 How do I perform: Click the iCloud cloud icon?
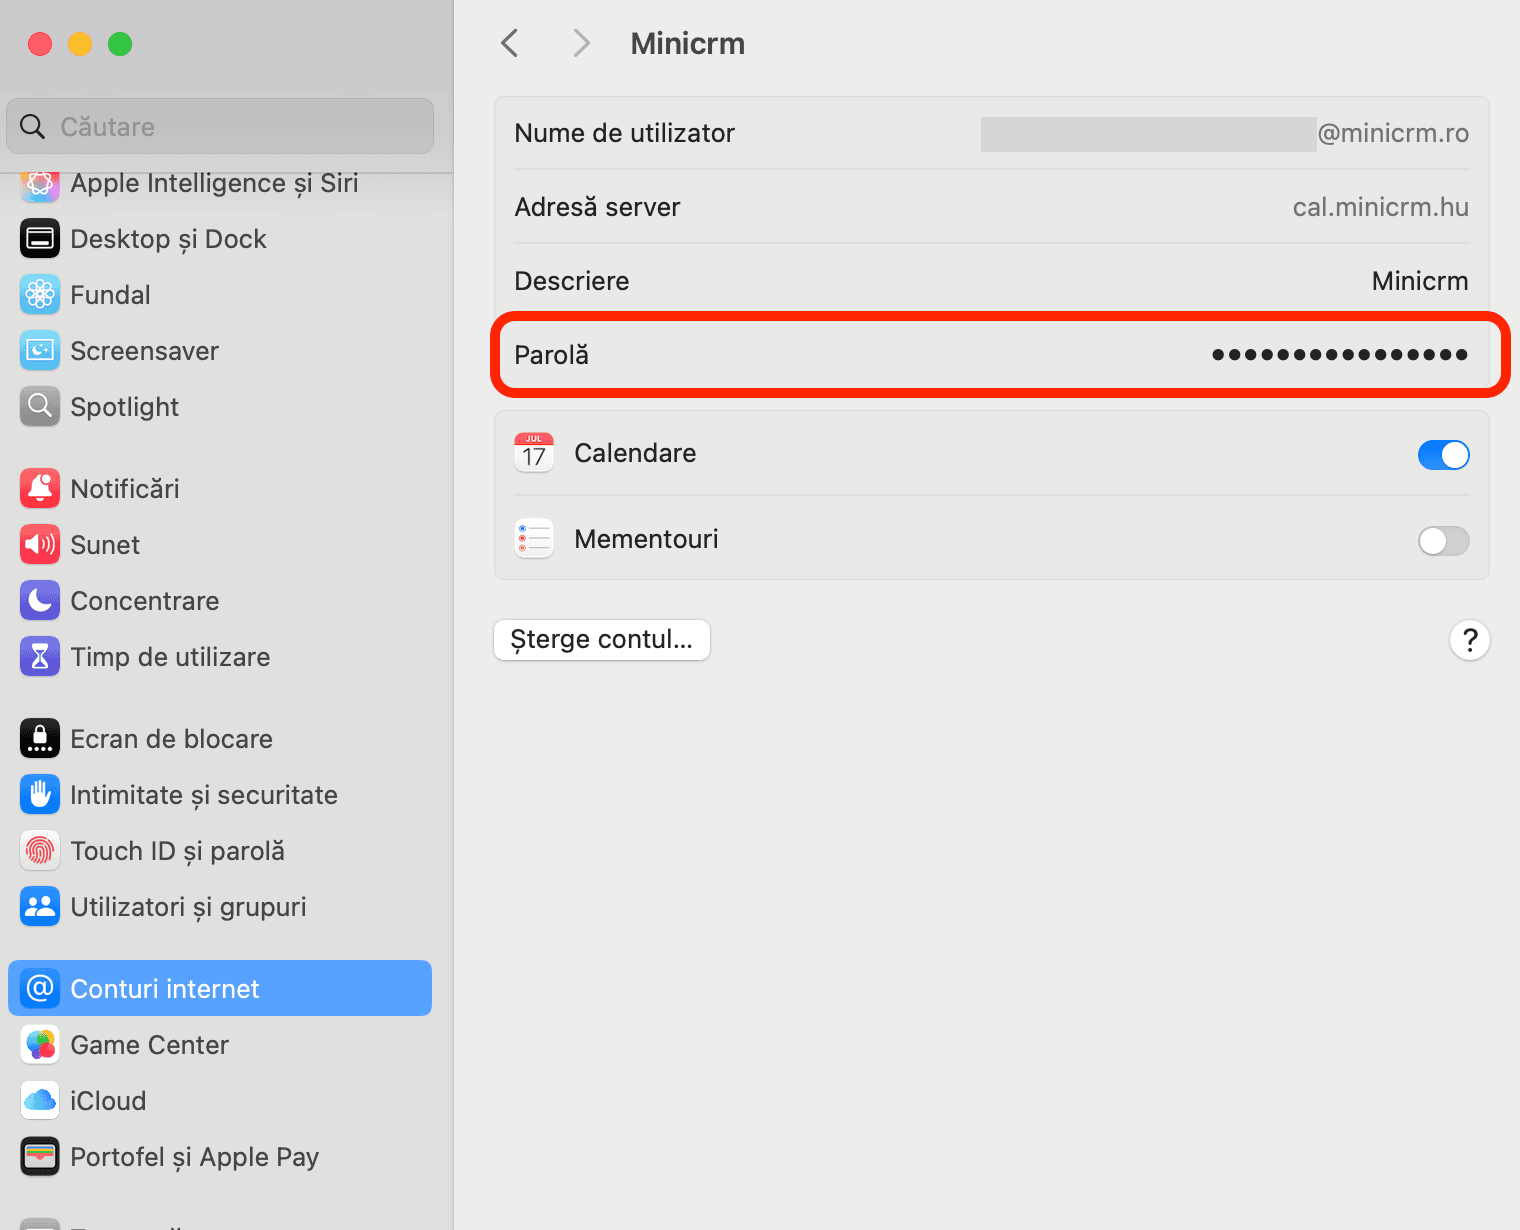40,1101
